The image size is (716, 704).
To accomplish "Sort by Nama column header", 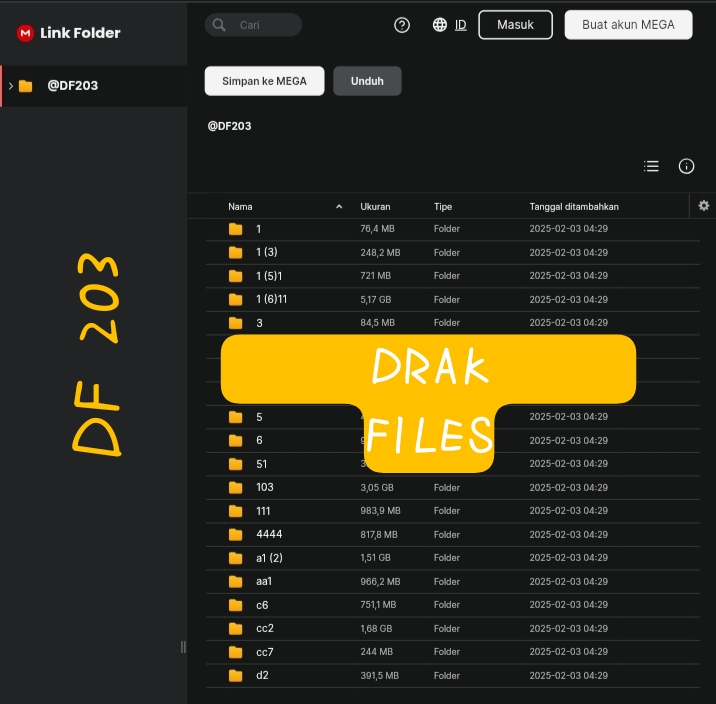I will [x=240, y=206].
